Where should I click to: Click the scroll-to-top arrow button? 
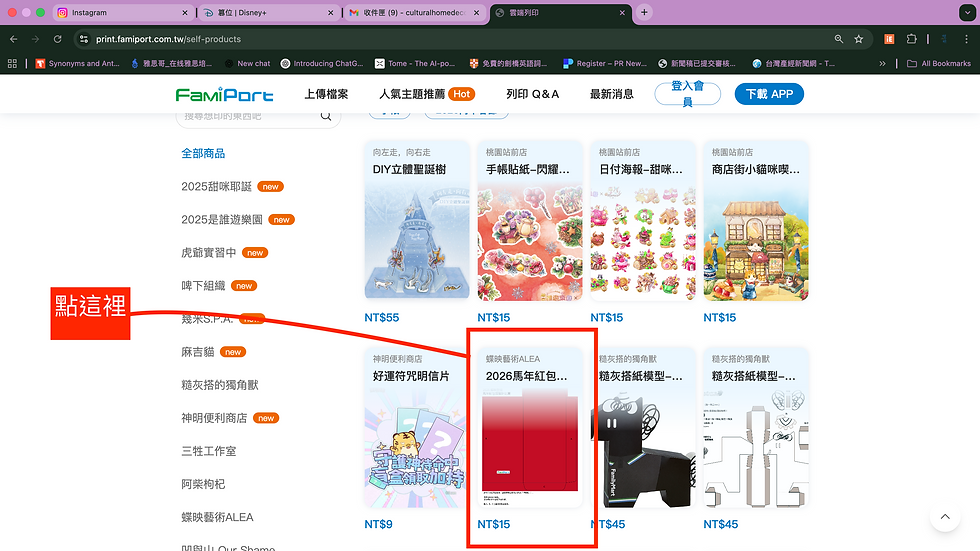pos(945,517)
